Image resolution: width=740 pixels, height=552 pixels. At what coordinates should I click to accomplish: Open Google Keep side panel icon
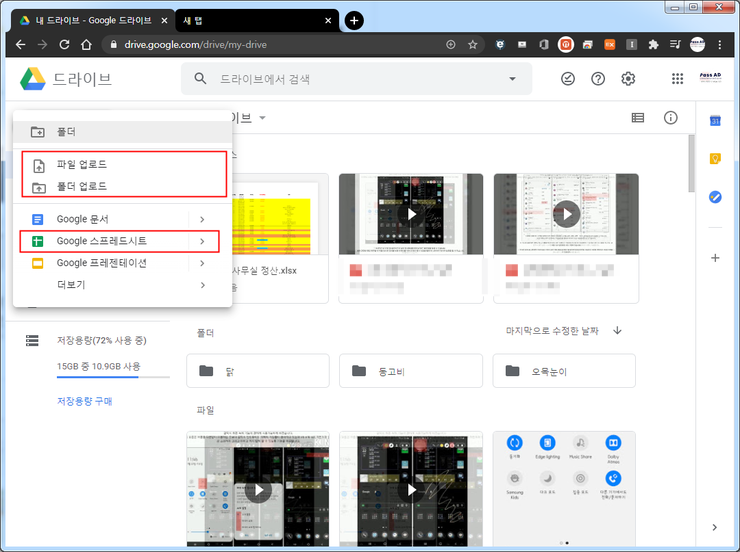pos(715,159)
